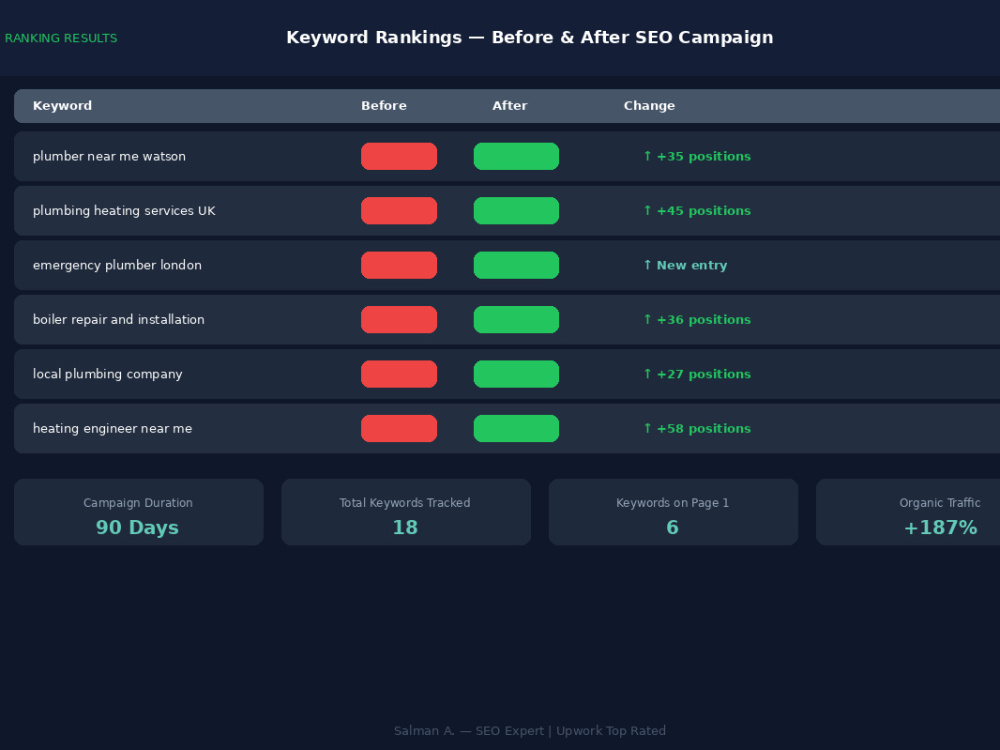Image resolution: width=1000 pixels, height=750 pixels.
Task: Click the '+35 positions' change value
Action: (697, 156)
